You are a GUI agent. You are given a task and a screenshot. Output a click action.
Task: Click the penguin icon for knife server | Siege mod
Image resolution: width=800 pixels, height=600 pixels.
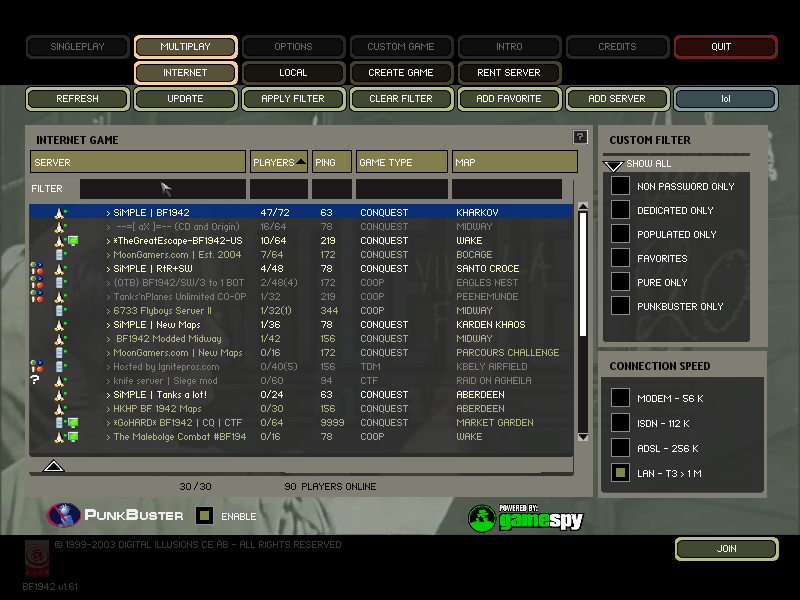(x=60, y=381)
